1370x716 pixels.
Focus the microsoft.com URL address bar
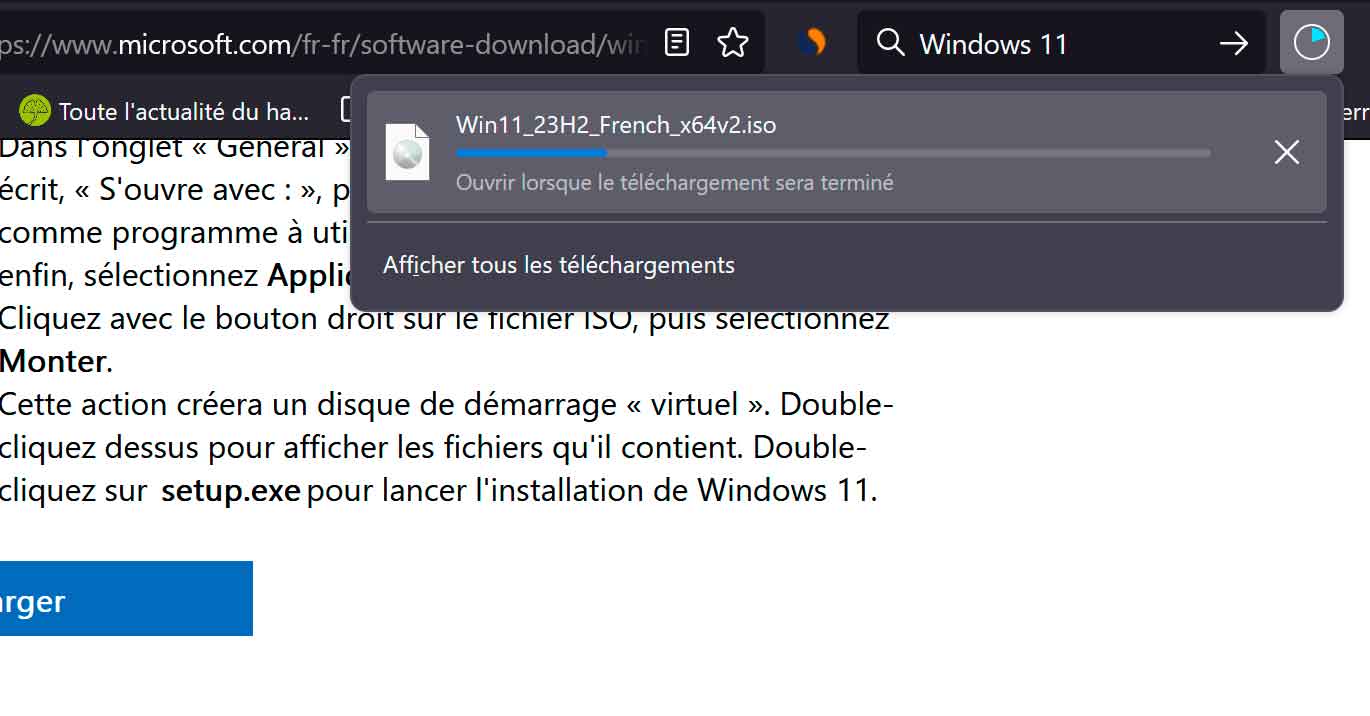click(x=325, y=43)
